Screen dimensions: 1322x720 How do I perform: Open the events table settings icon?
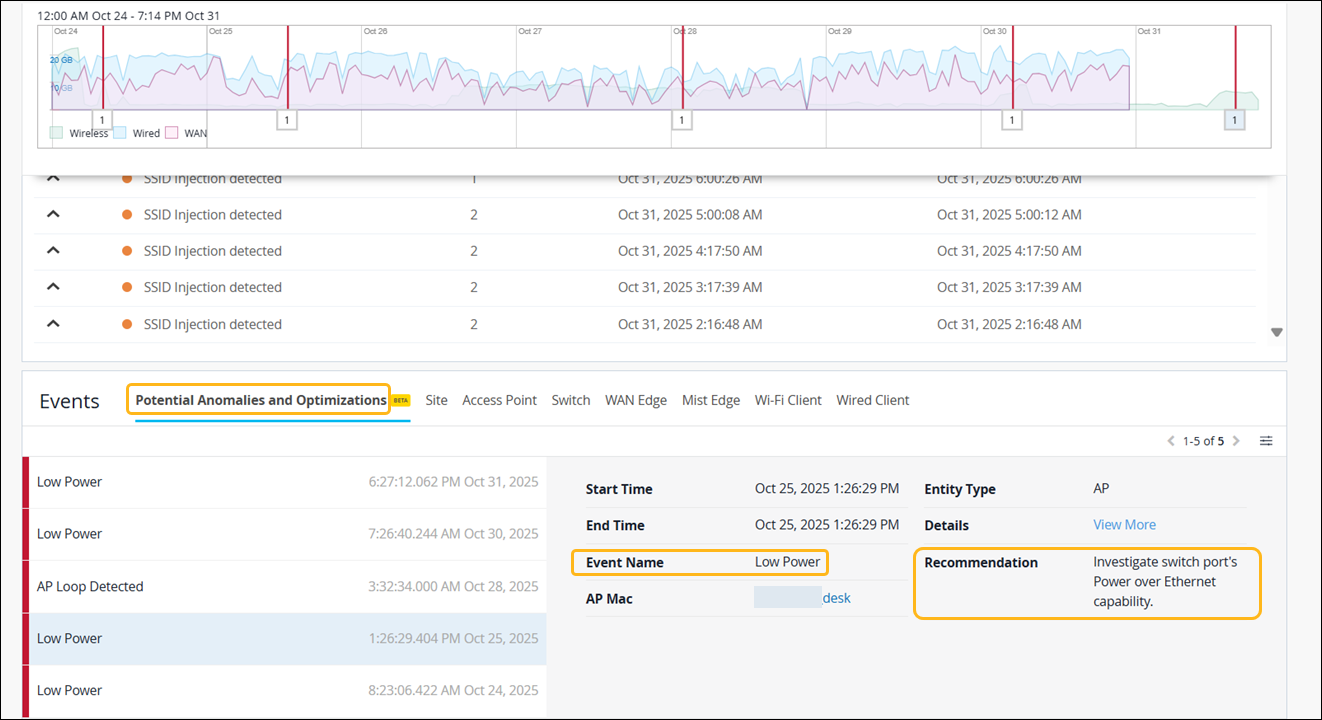pos(1266,441)
